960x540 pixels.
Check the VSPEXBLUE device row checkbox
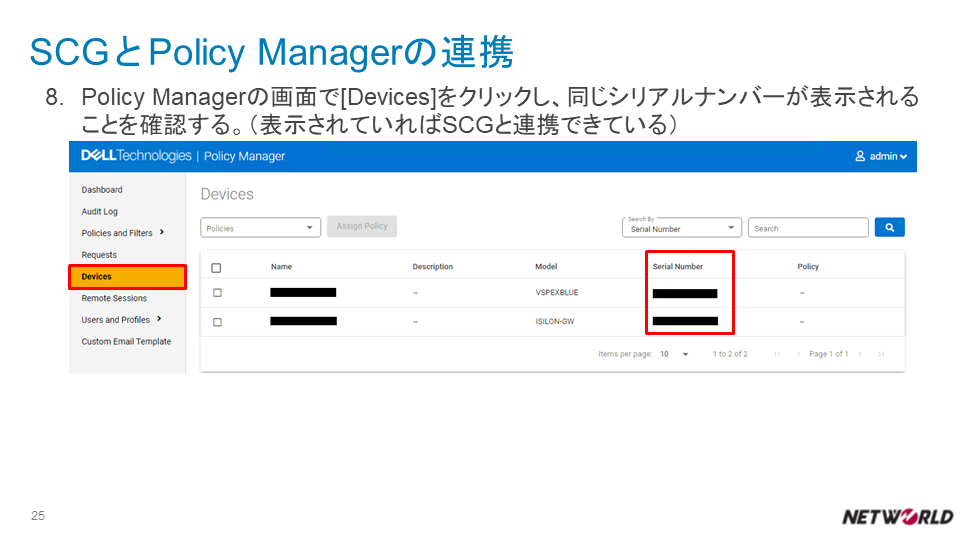click(217, 293)
